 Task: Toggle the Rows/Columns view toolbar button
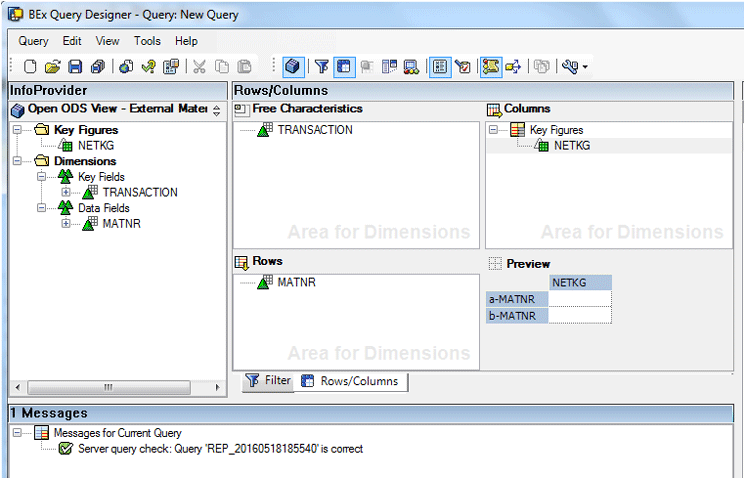coord(344,67)
